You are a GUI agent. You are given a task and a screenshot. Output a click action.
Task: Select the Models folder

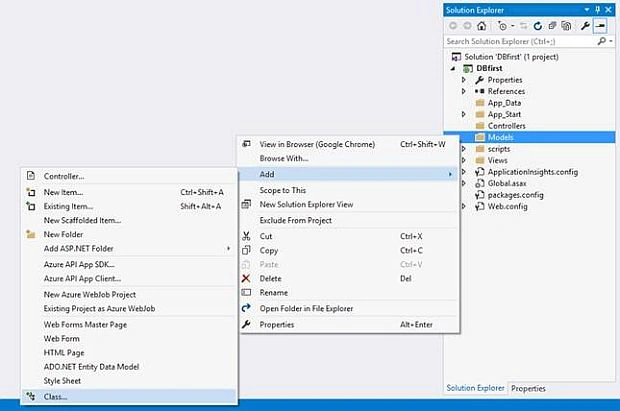[x=501, y=137]
